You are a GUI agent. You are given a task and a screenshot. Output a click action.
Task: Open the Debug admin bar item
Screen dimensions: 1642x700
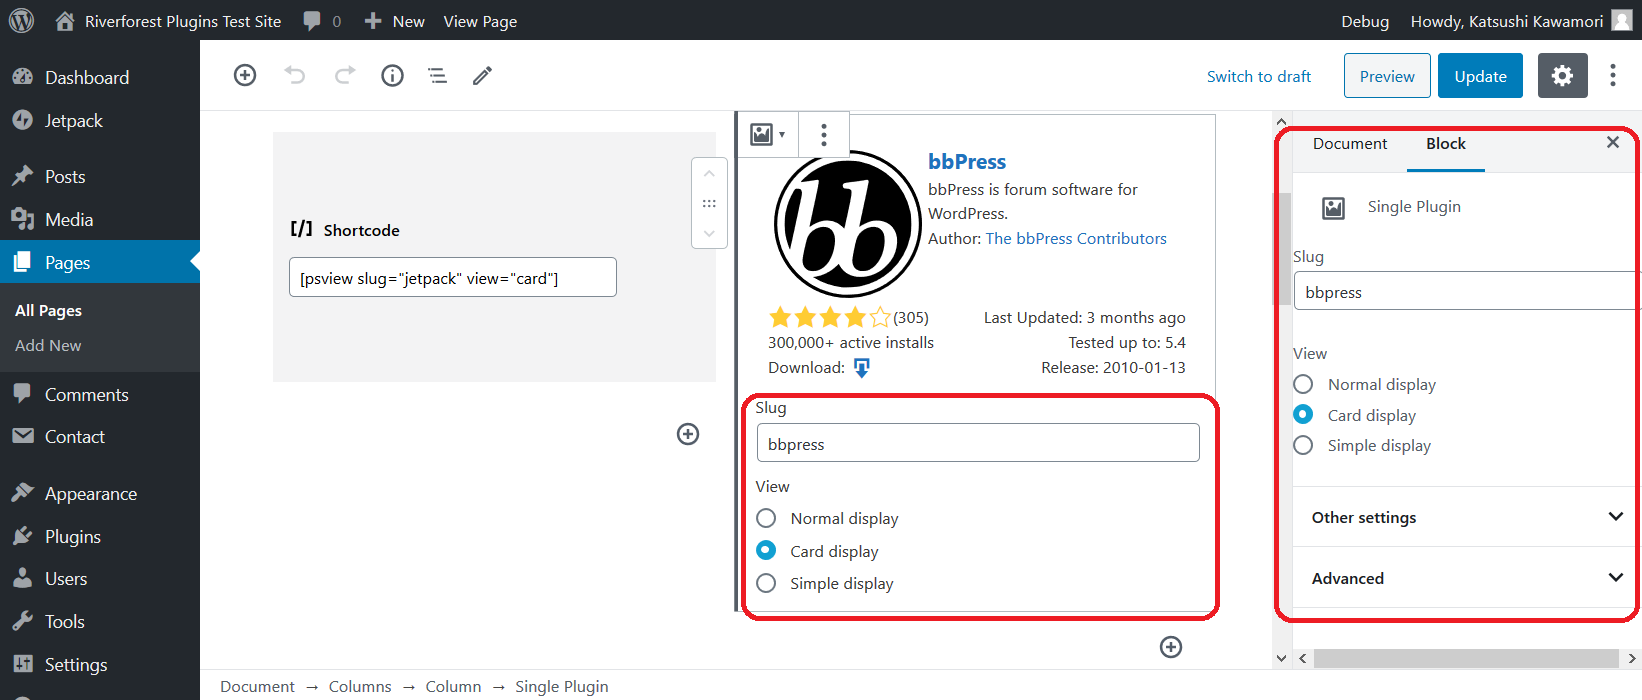point(1365,21)
